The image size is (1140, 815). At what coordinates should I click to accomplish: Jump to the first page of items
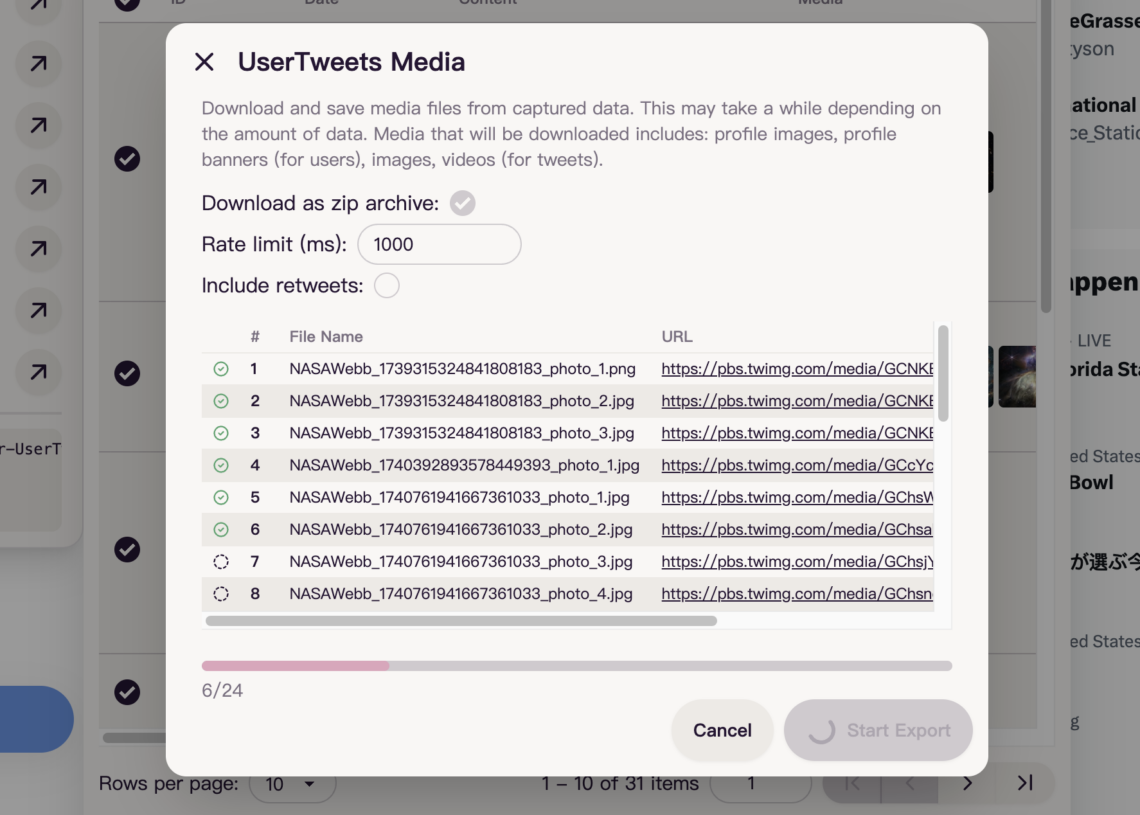[851, 783]
